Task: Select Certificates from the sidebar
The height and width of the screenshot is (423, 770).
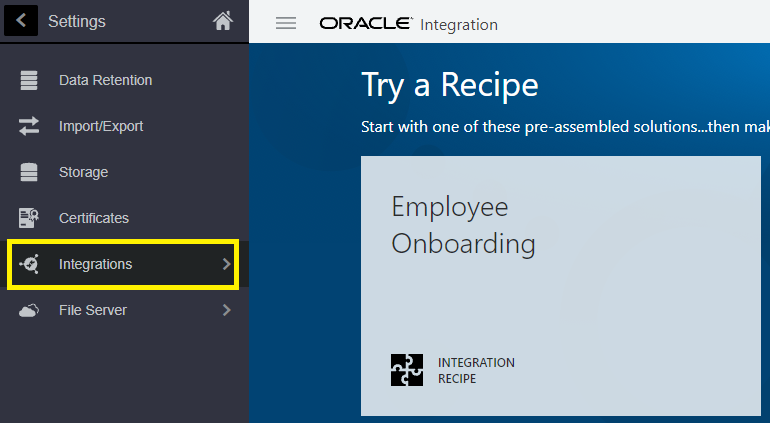Action: [x=94, y=218]
